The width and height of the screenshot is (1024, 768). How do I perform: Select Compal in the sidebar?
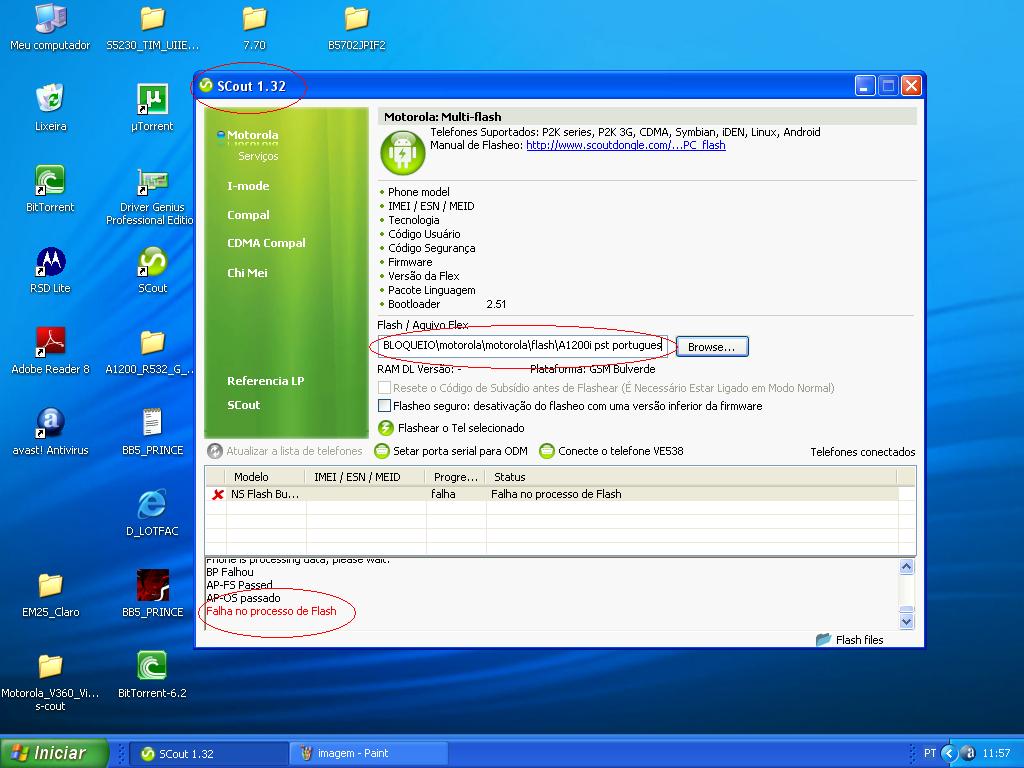[248, 215]
